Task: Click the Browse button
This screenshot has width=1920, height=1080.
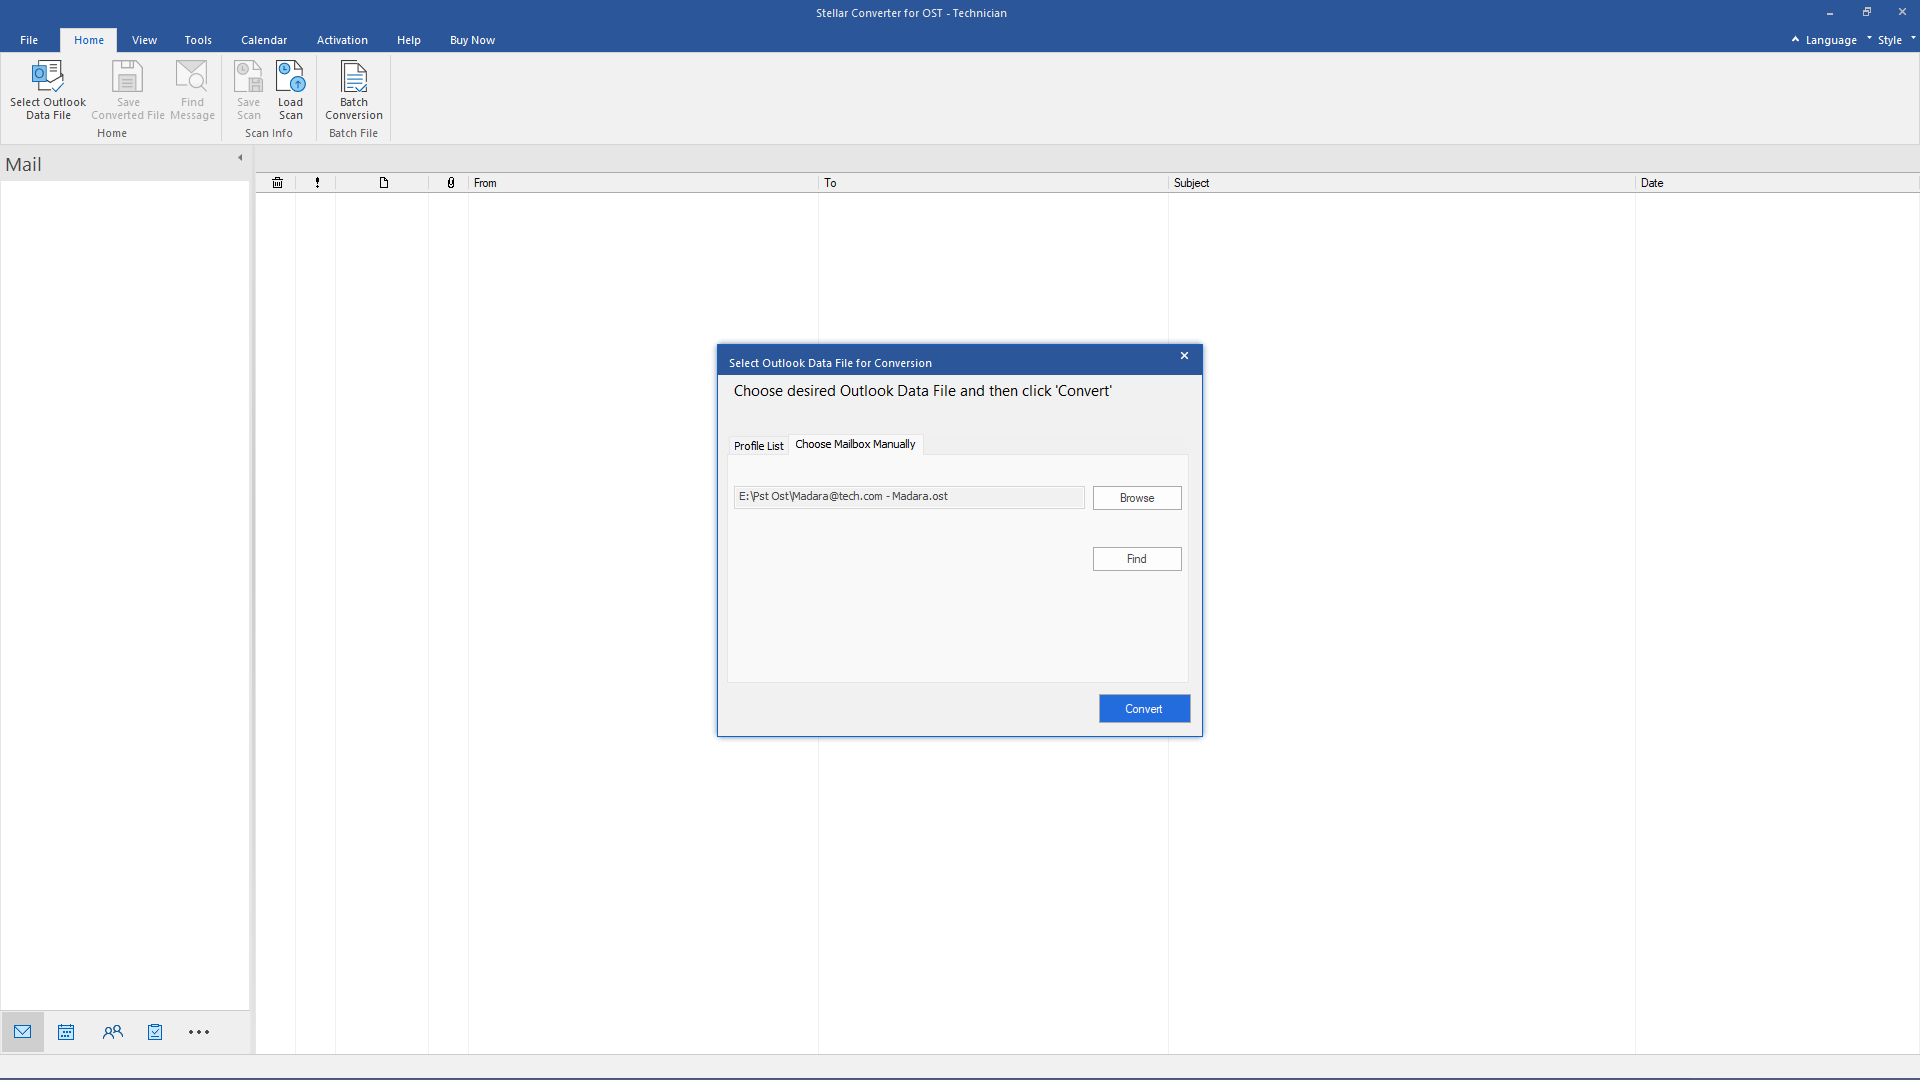Action: point(1137,497)
